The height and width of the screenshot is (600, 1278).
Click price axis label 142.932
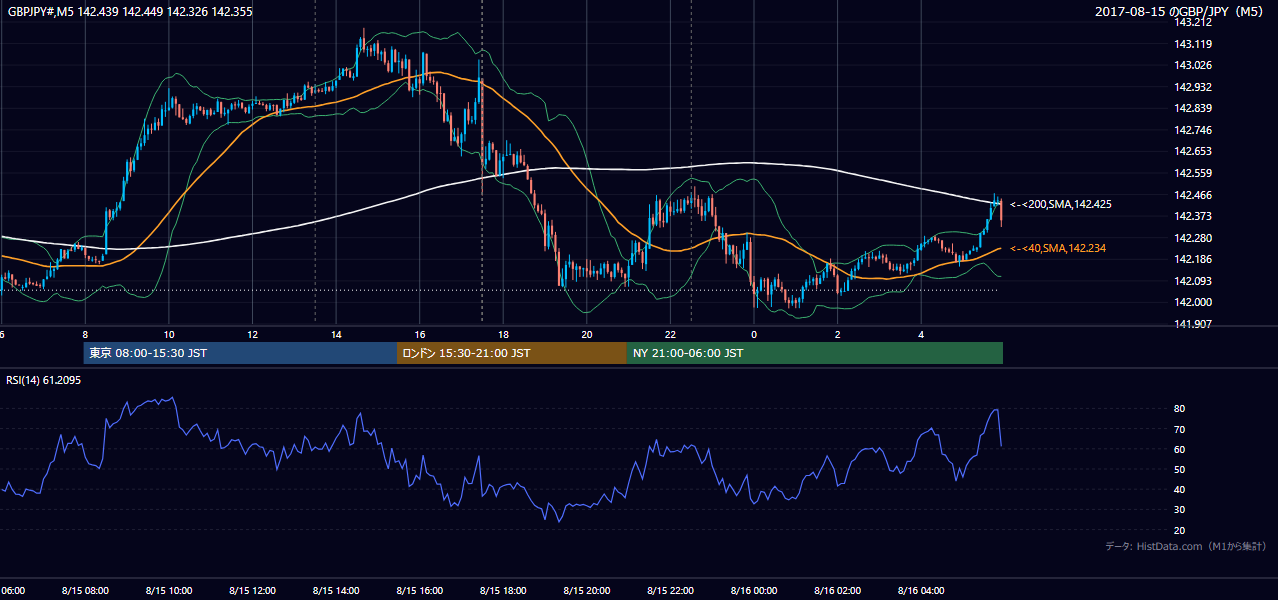coord(1193,88)
